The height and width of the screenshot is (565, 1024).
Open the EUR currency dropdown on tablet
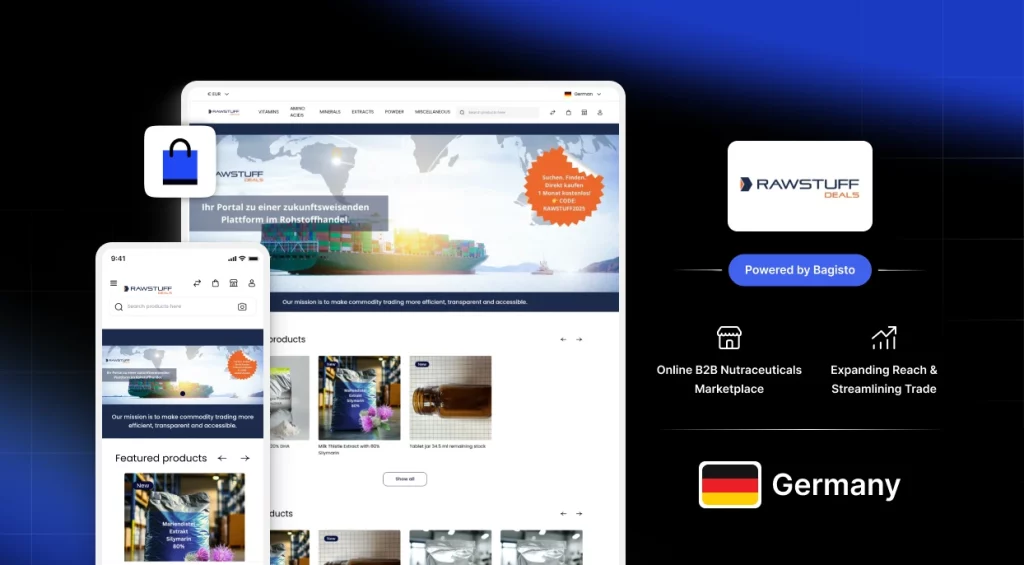click(218, 94)
